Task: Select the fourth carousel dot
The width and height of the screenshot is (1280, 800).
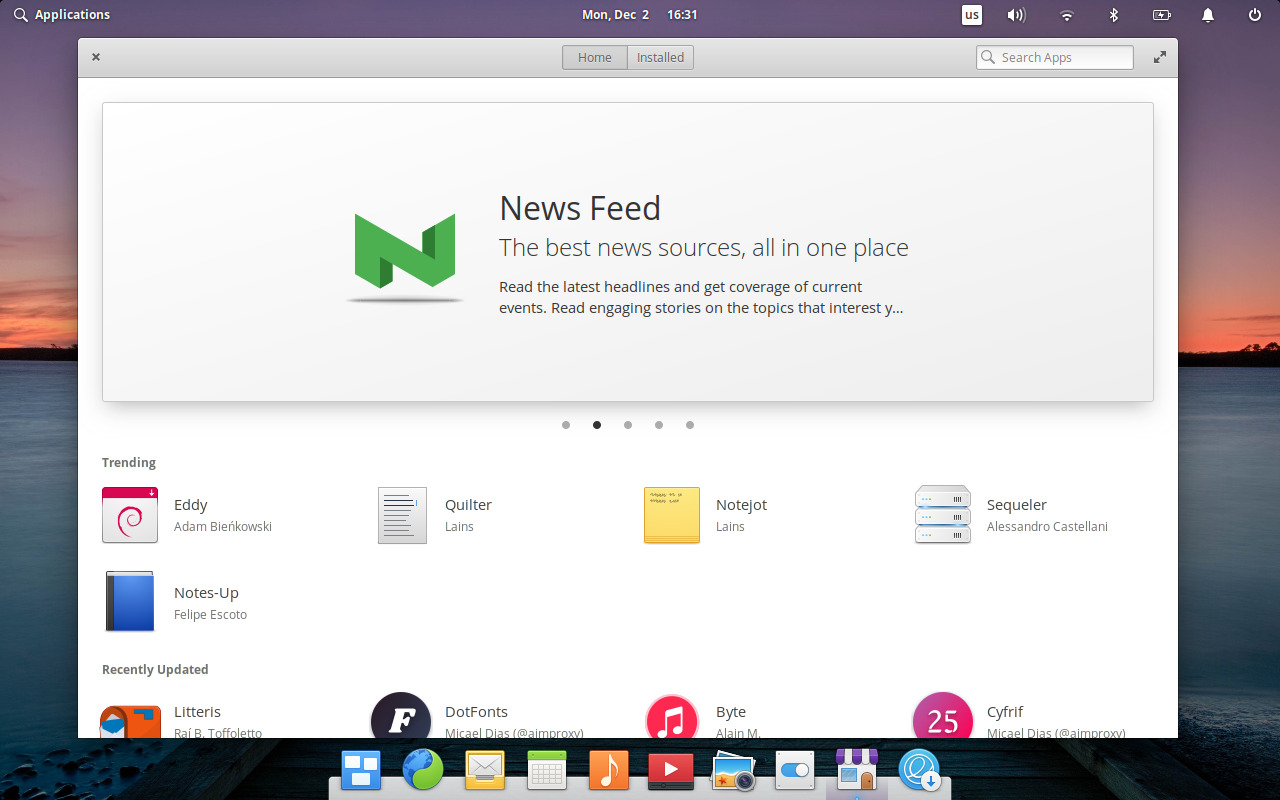Action: 659,425
